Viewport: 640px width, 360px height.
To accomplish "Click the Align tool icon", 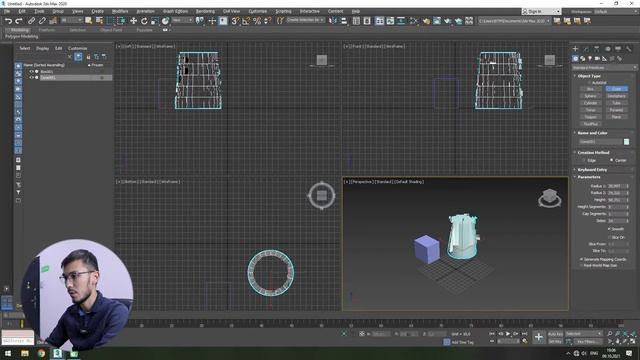I will click(x=344, y=21).
